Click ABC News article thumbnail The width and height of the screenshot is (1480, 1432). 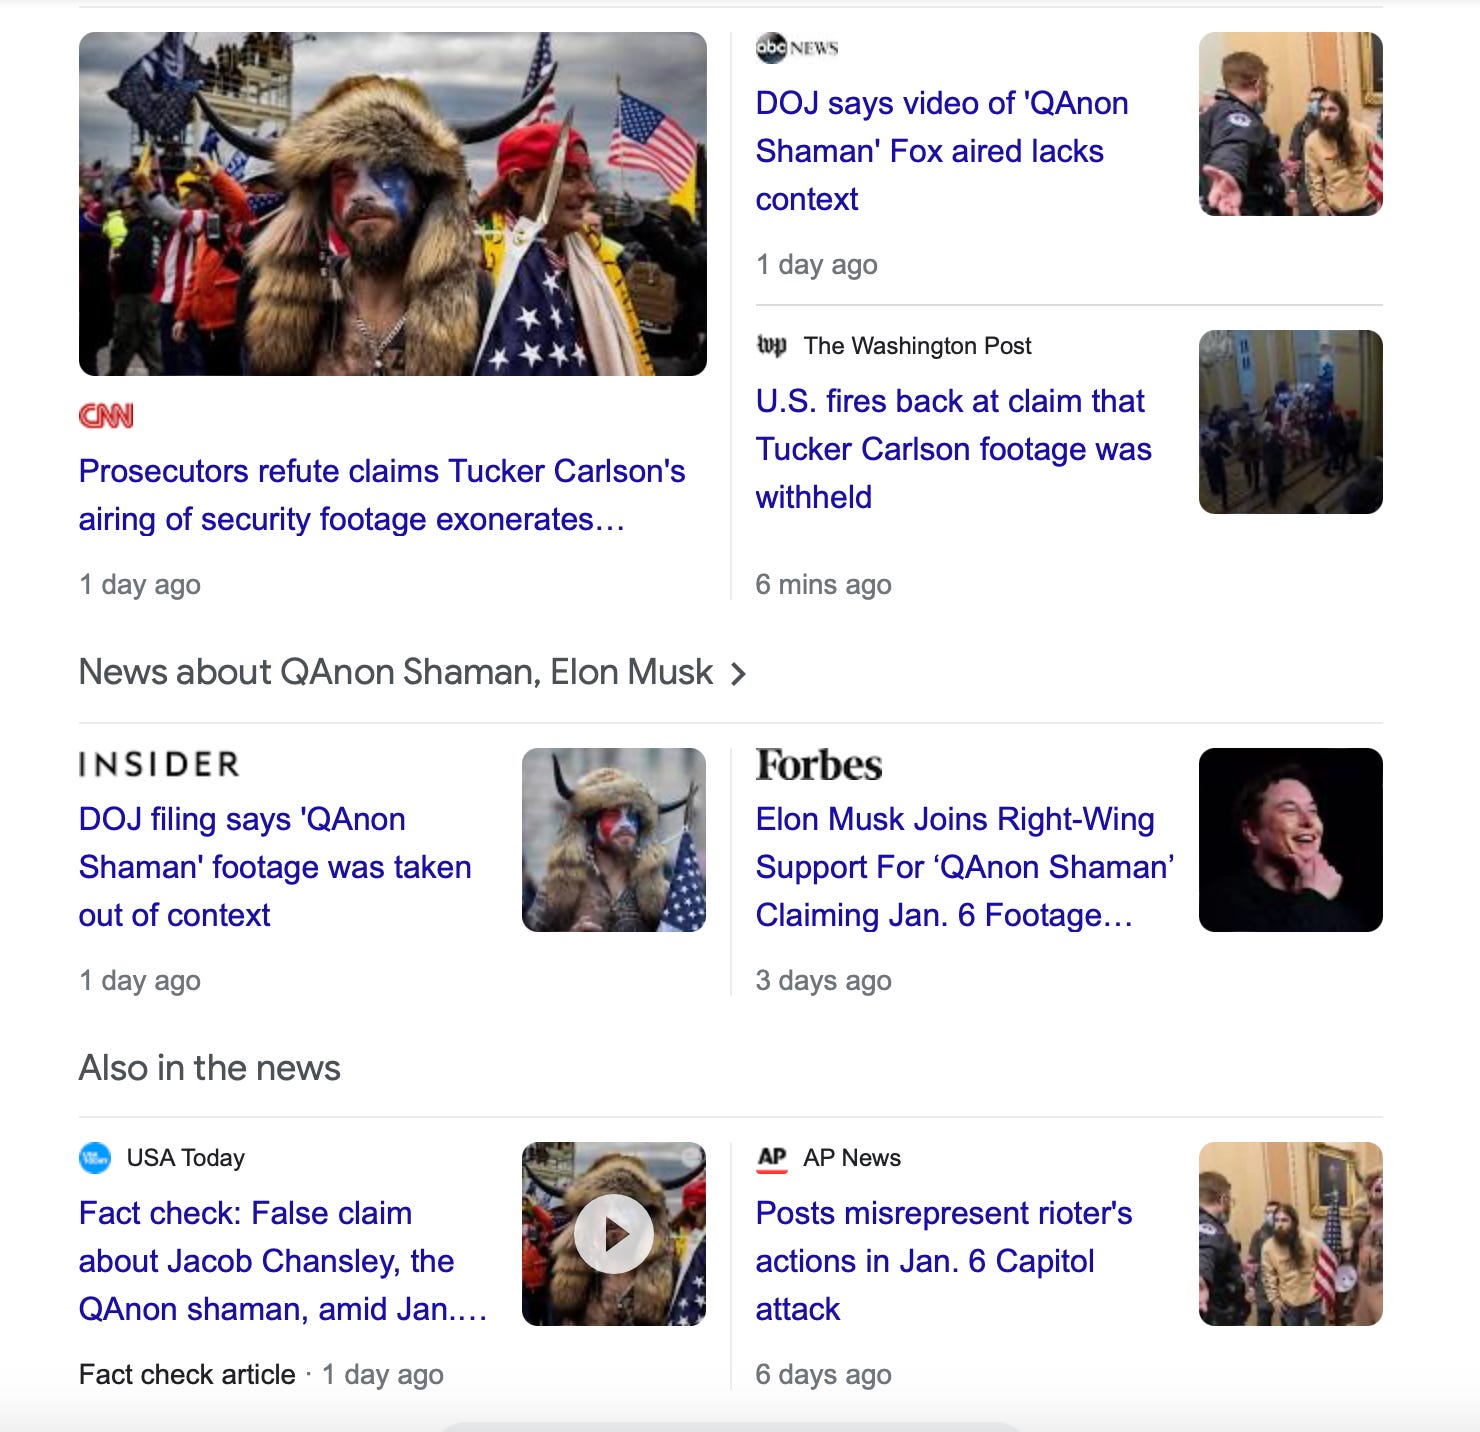click(x=1291, y=124)
